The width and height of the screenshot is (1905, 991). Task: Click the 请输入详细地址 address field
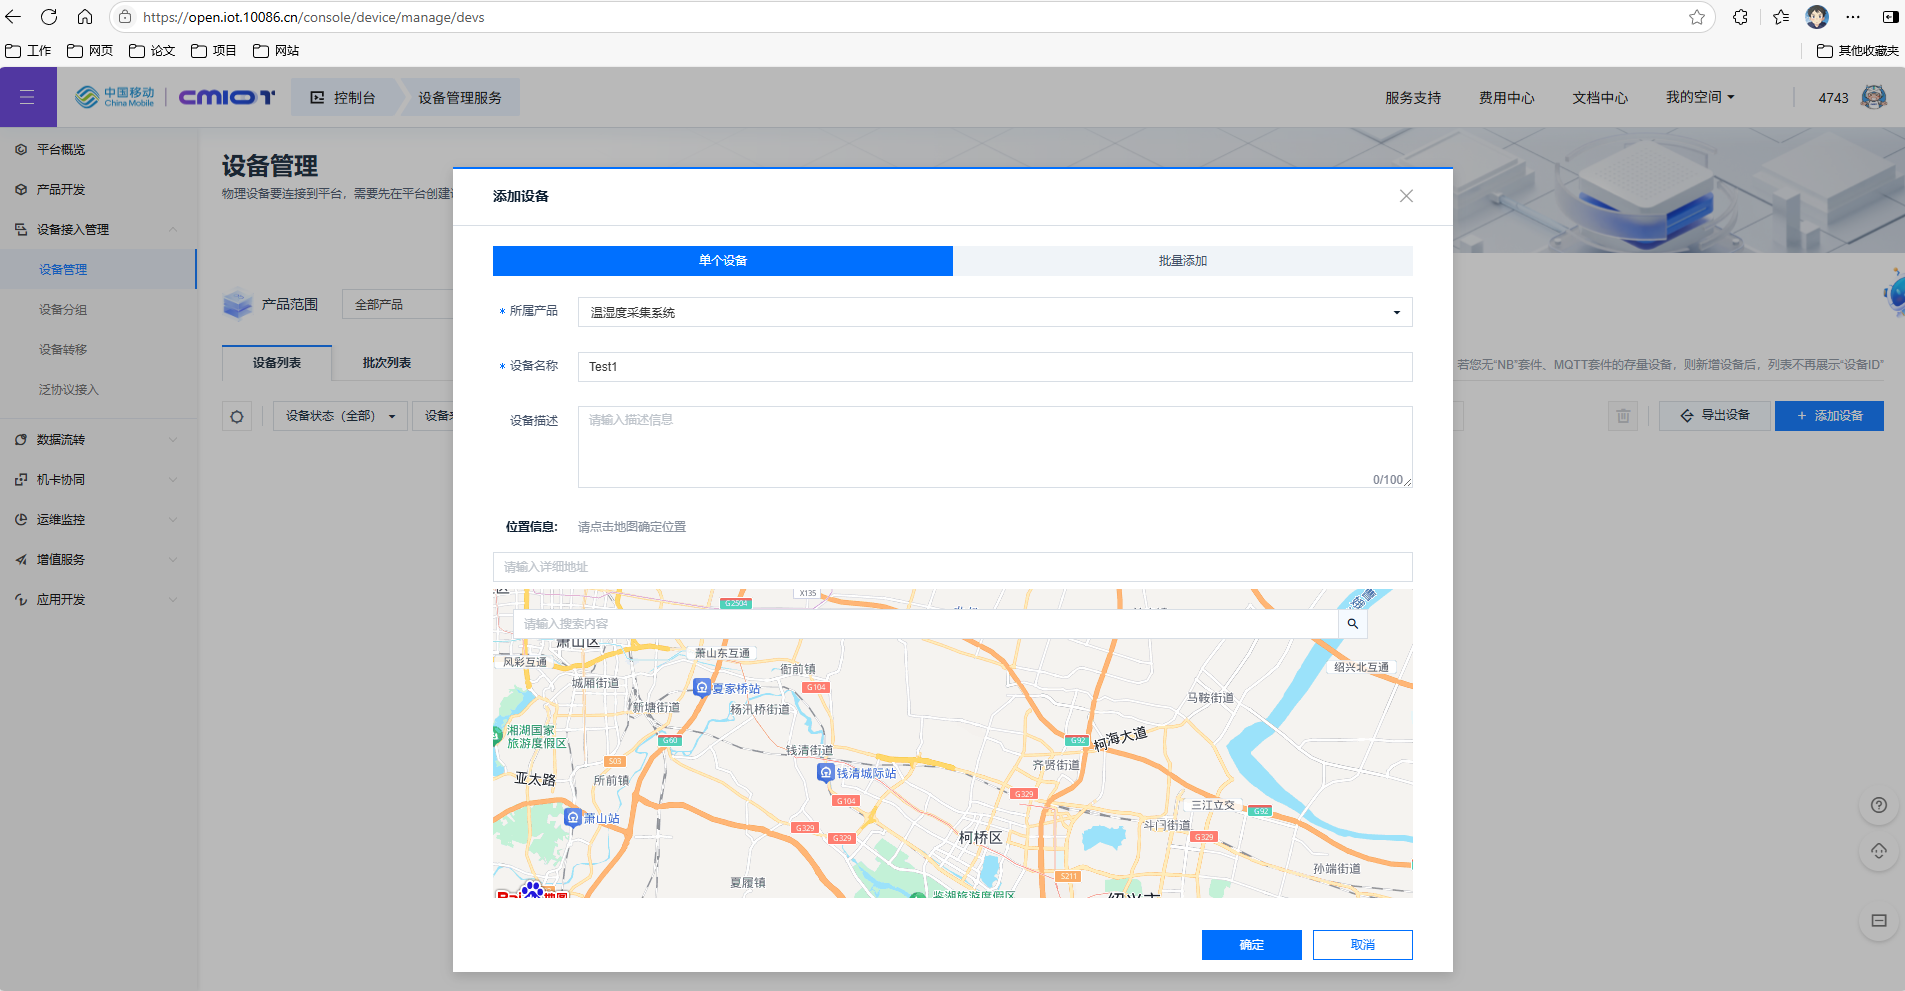click(x=952, y=567)
